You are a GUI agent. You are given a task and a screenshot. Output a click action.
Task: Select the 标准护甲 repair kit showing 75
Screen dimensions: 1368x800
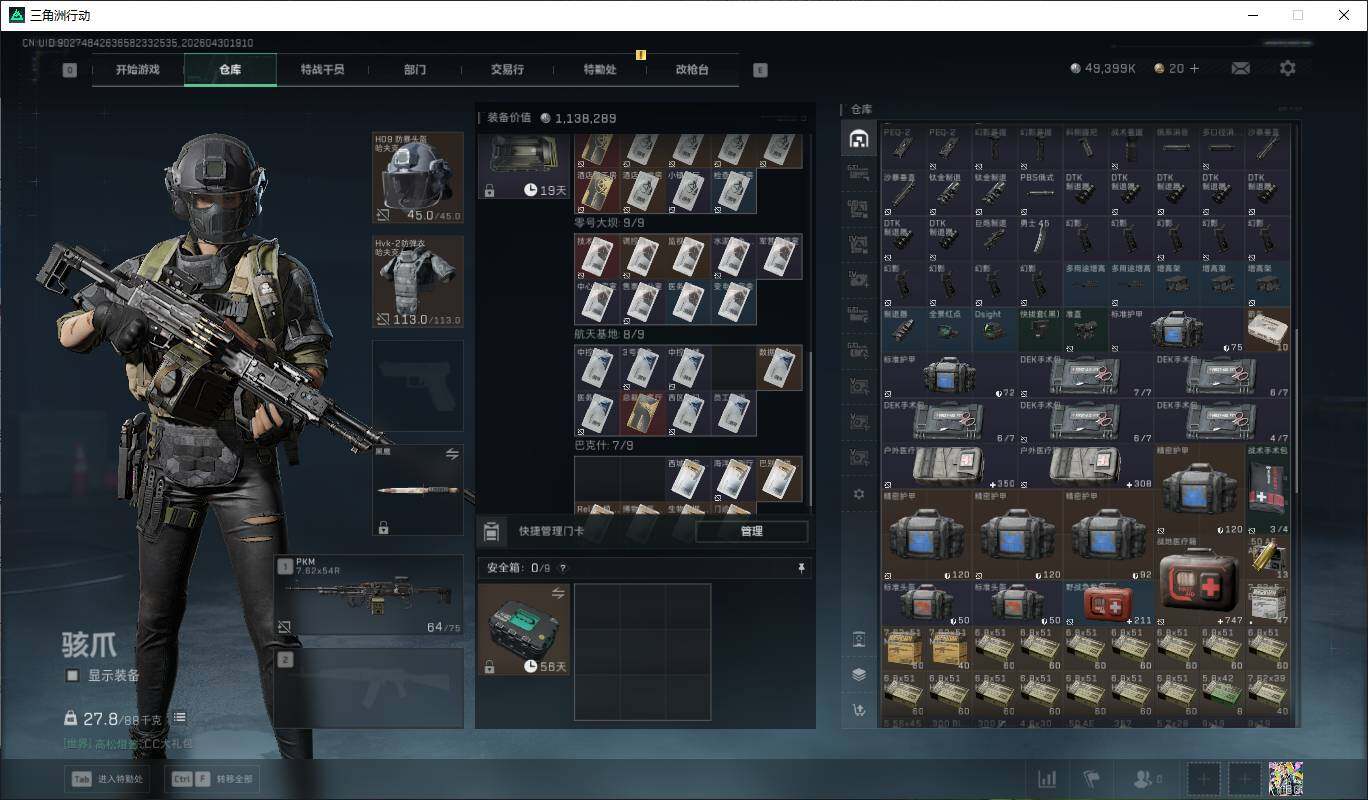point(1176,329)
